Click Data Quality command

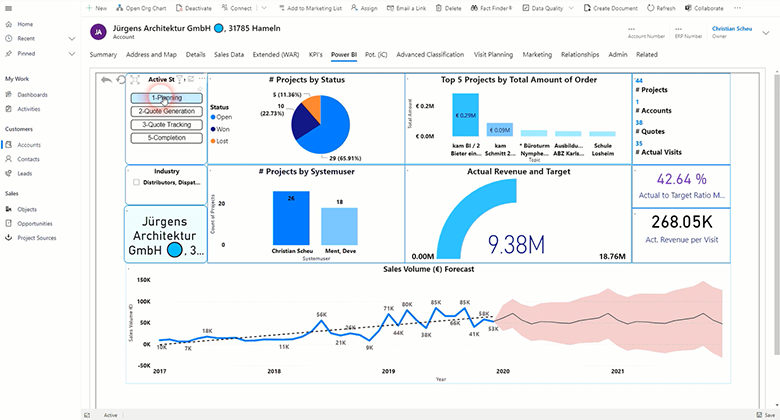point(543,8)
